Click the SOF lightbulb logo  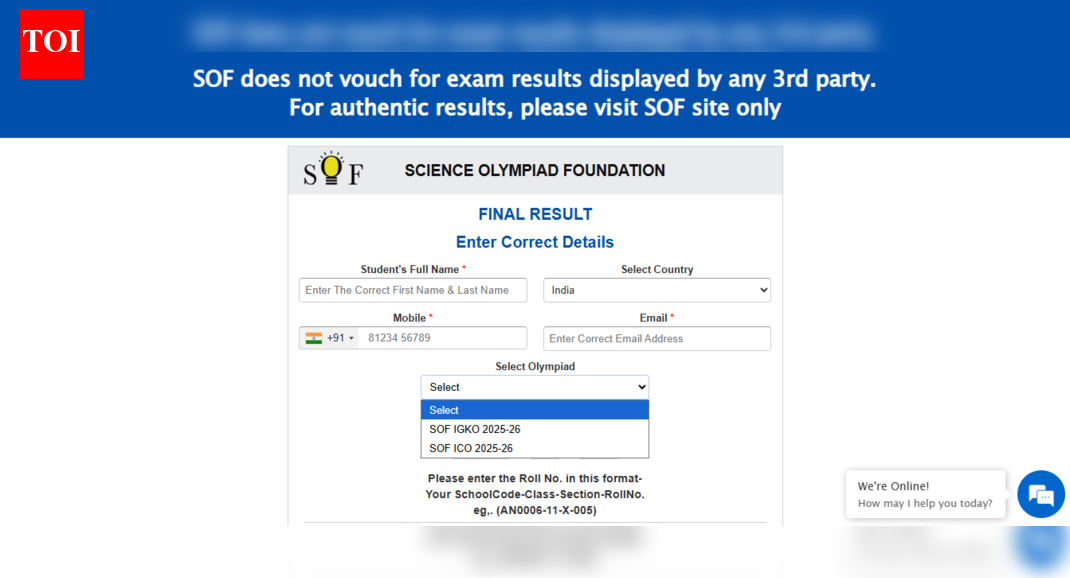point(330,170)
